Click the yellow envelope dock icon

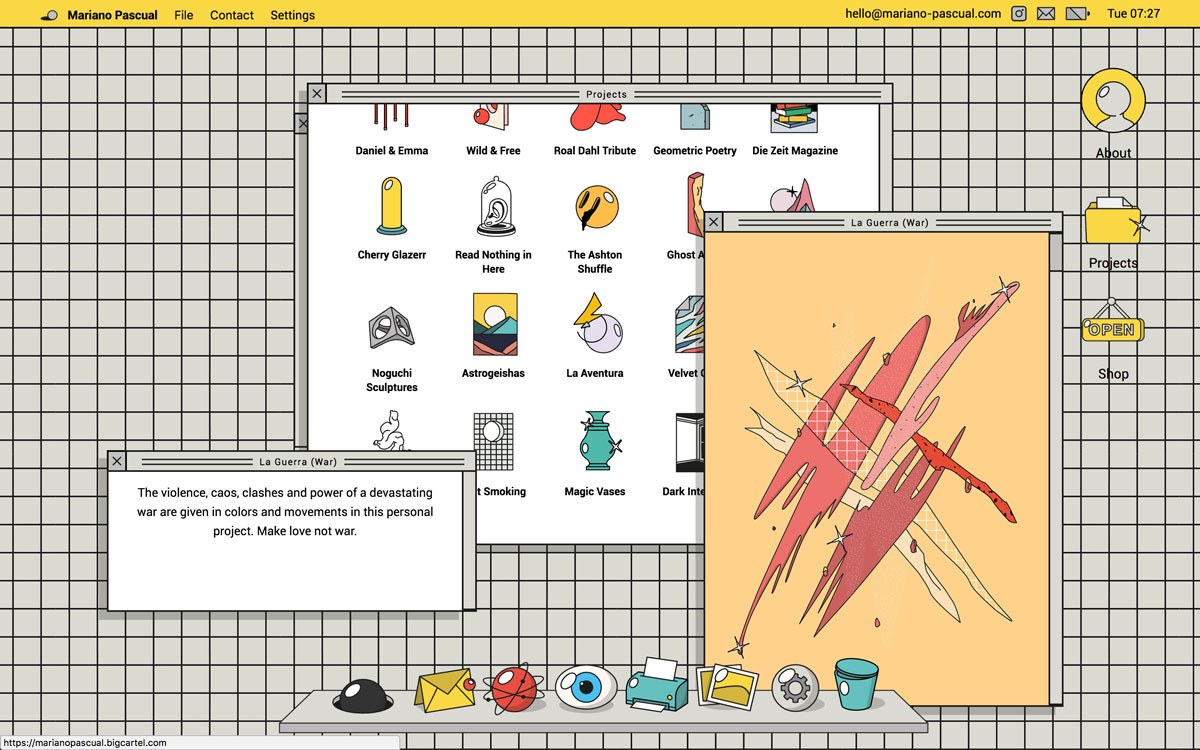pyautogui.click(x=444, y=690)
